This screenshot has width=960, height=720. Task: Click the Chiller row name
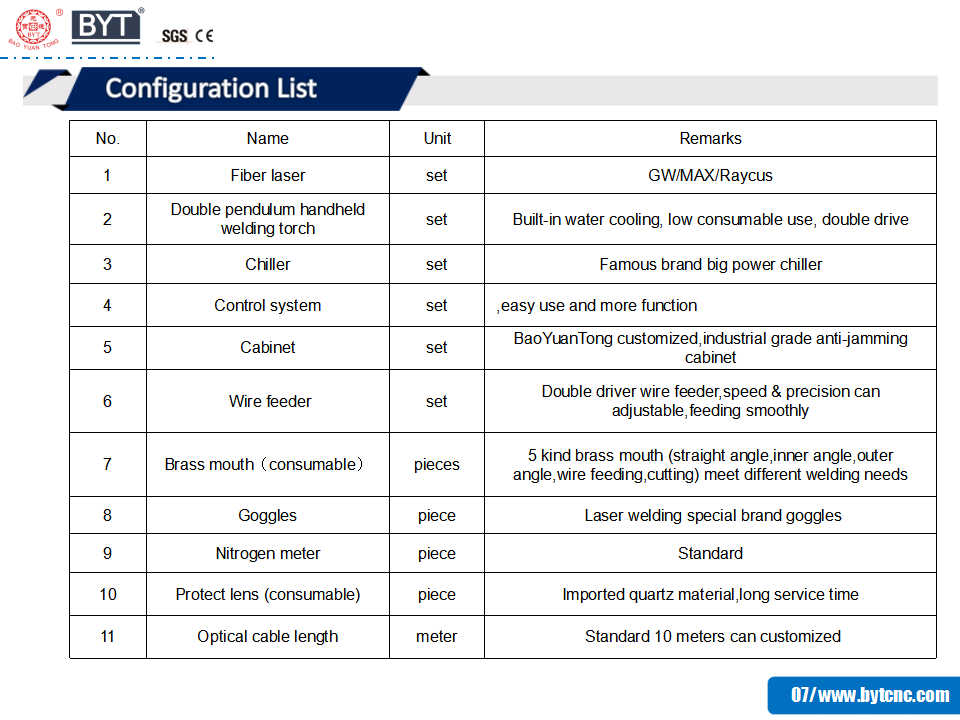[267, 265]
